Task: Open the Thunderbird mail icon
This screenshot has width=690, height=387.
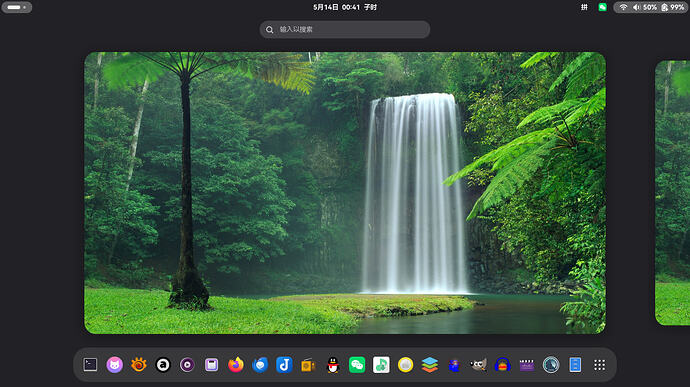Action: 260,365
